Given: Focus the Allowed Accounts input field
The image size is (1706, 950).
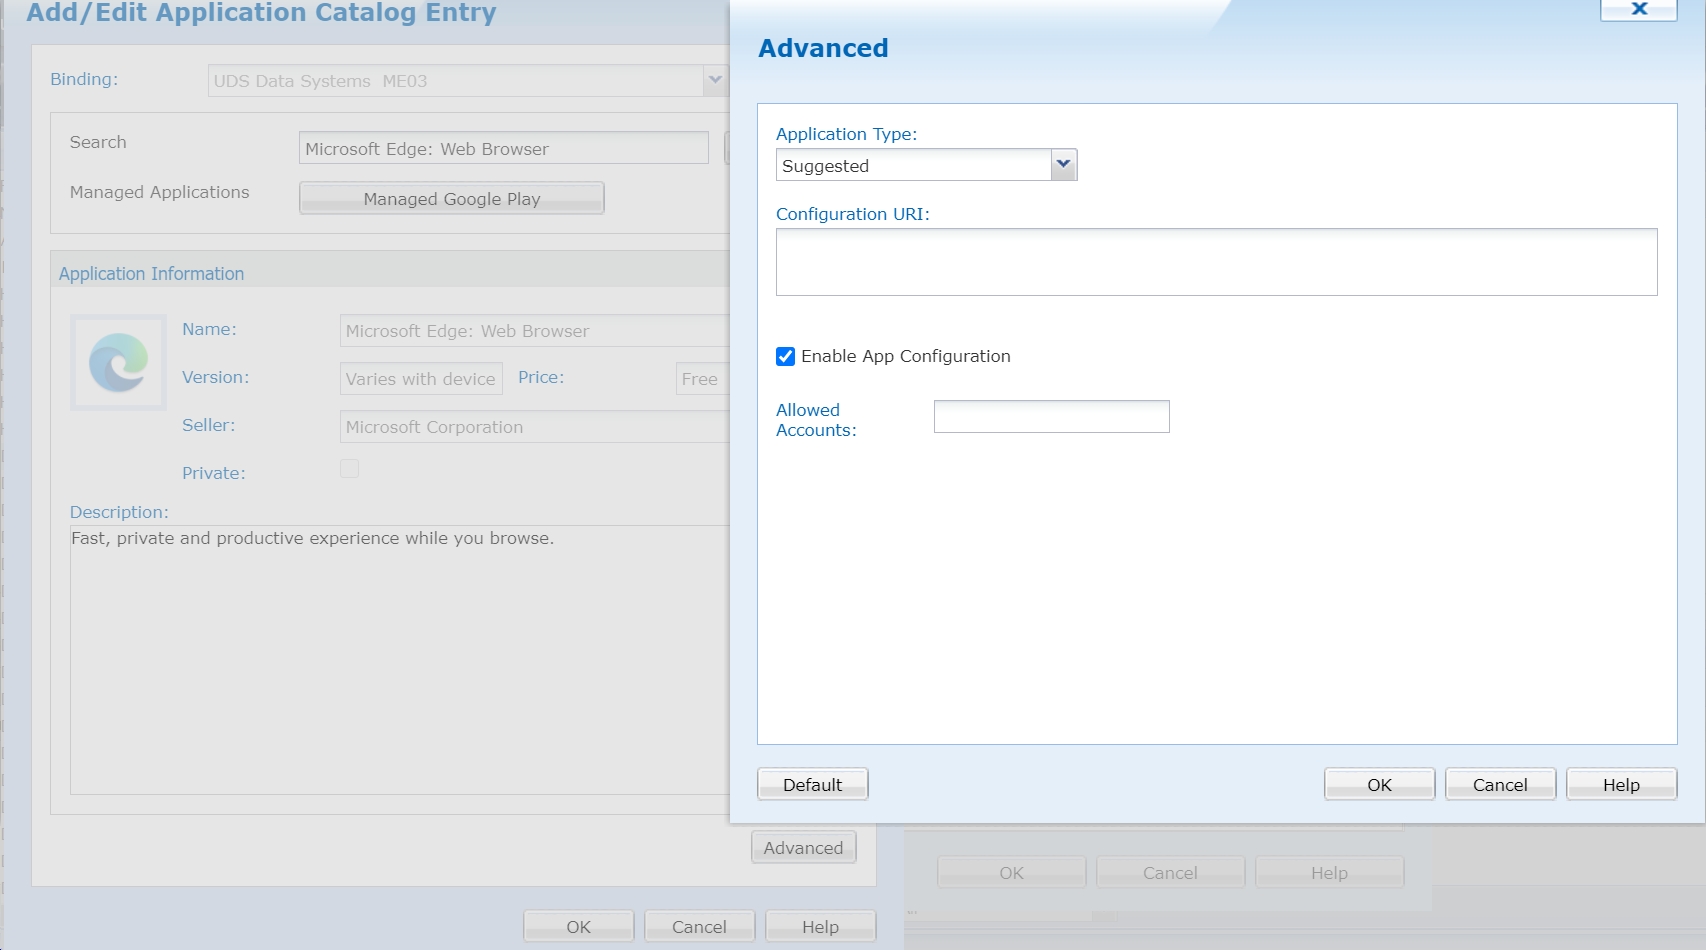Looking at the screenshot, I should (x=1051, y=417).
